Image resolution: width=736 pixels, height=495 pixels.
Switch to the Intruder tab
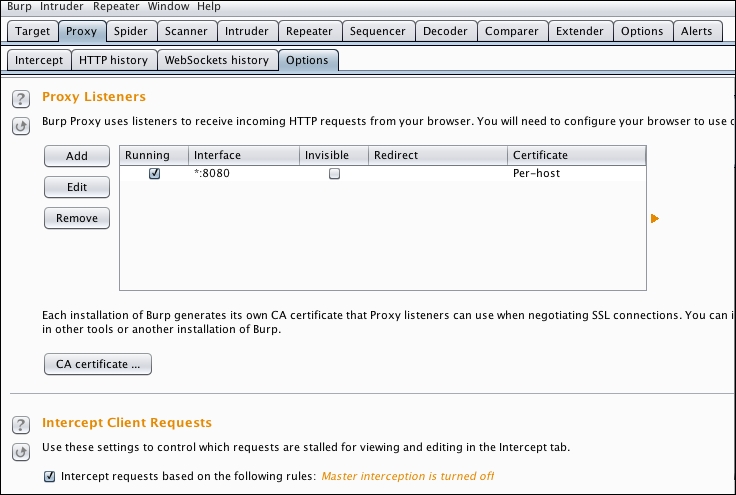[245, 31]
